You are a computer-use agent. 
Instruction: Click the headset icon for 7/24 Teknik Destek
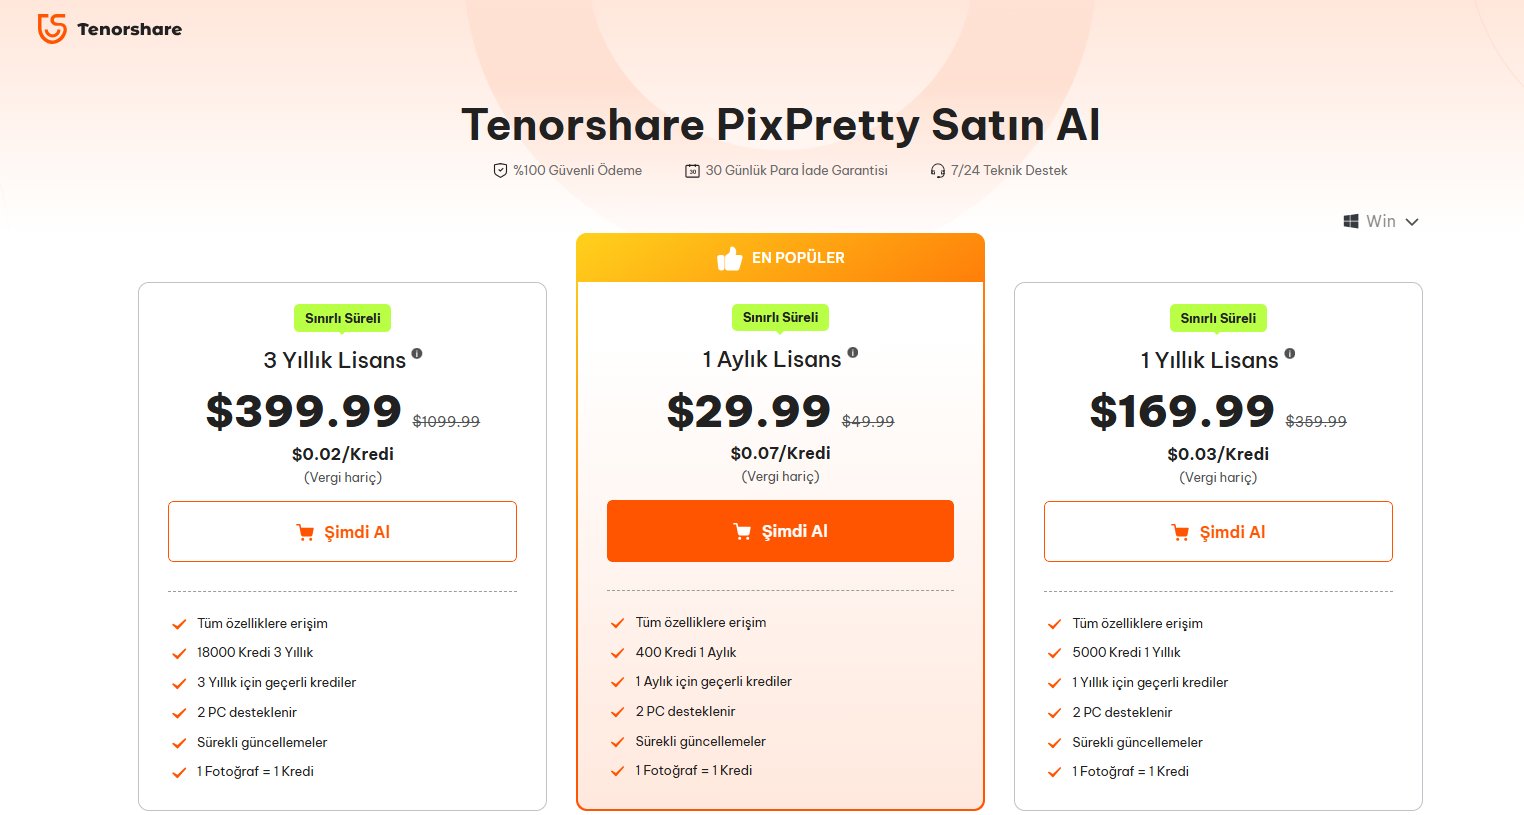pos(936,170)
